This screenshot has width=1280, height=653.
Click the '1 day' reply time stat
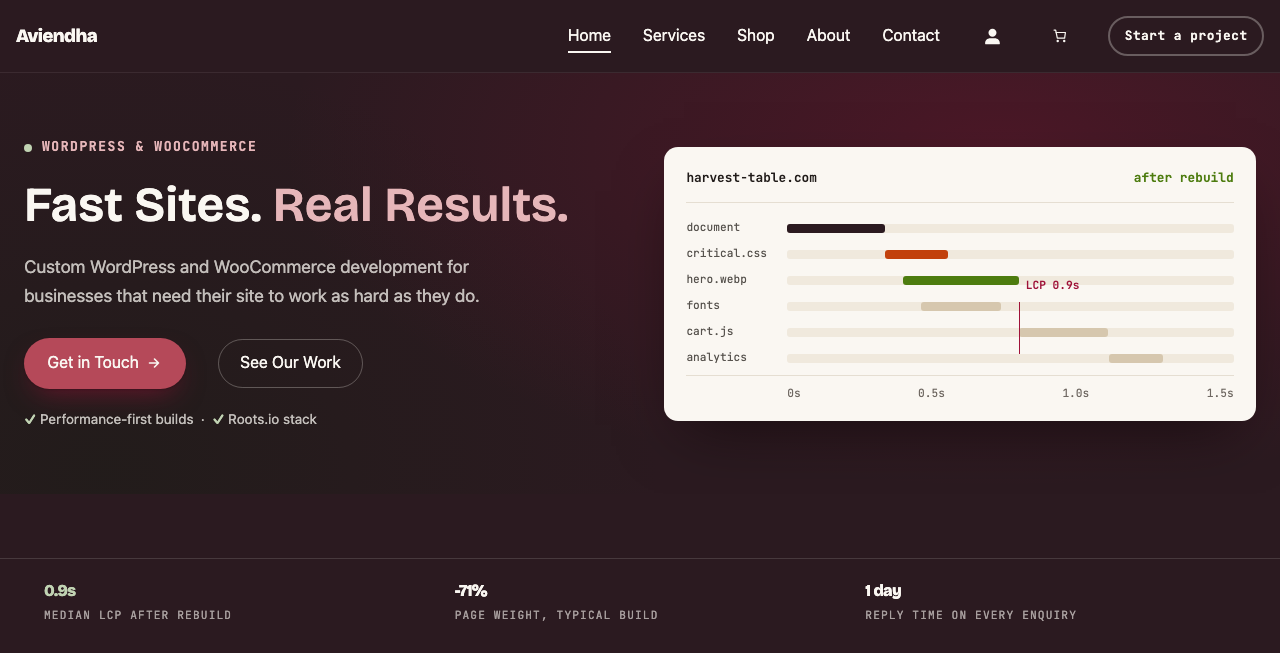[883, 591]
